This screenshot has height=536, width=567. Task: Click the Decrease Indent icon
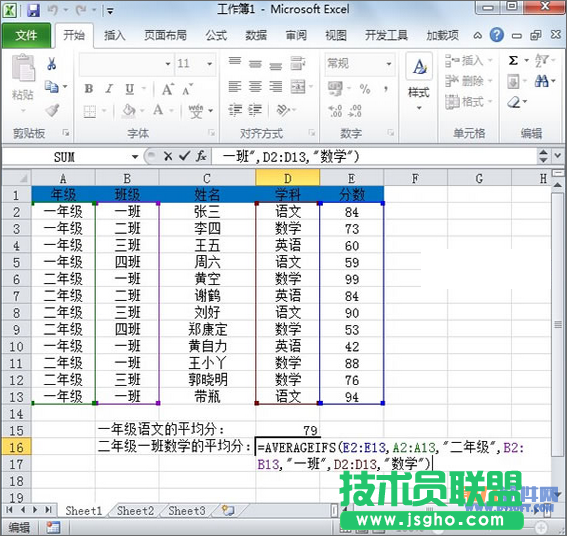coord(235,110)
